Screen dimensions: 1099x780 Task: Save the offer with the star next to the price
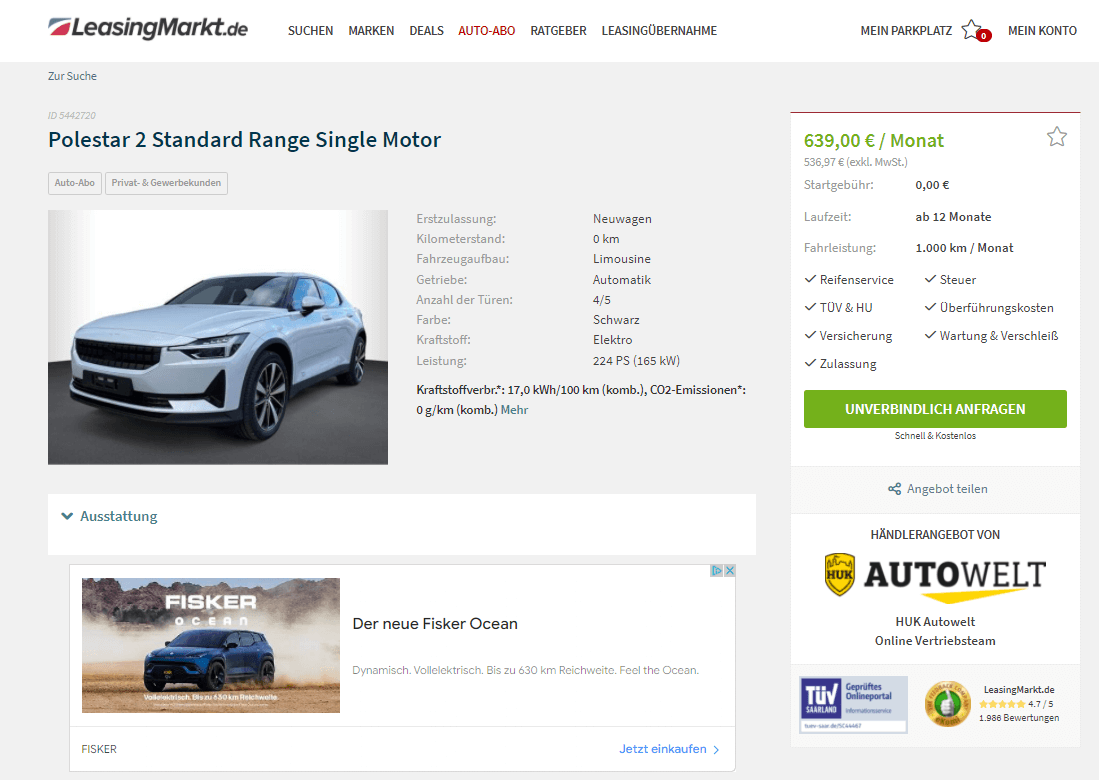click(1056, 136)
